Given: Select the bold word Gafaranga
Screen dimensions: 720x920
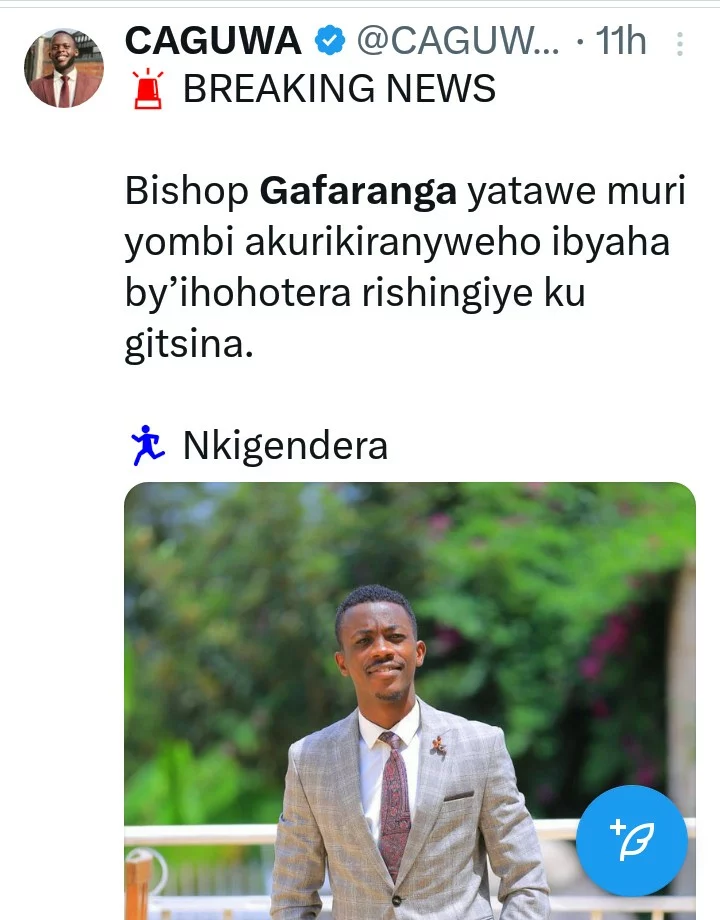Looking at the screenshot, I should pyautogui.click(x=358, y=192).
